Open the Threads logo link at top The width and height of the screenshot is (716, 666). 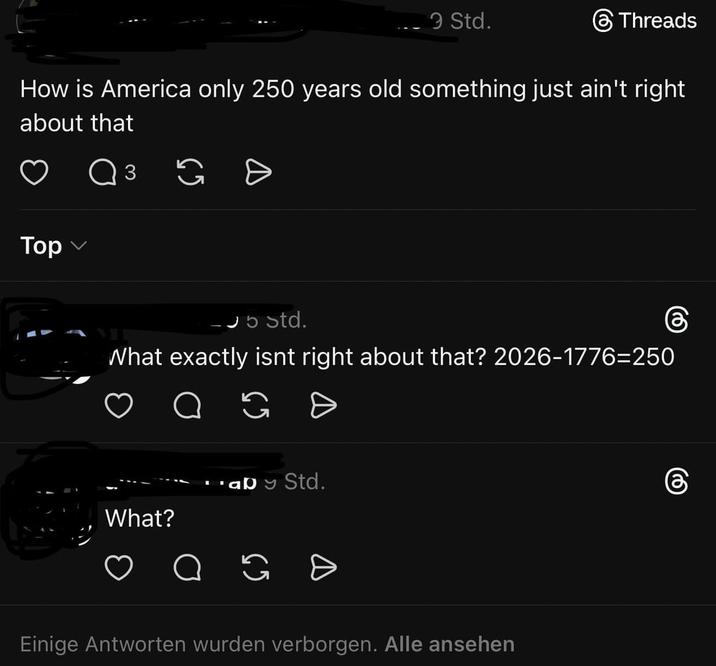(644, 21)
